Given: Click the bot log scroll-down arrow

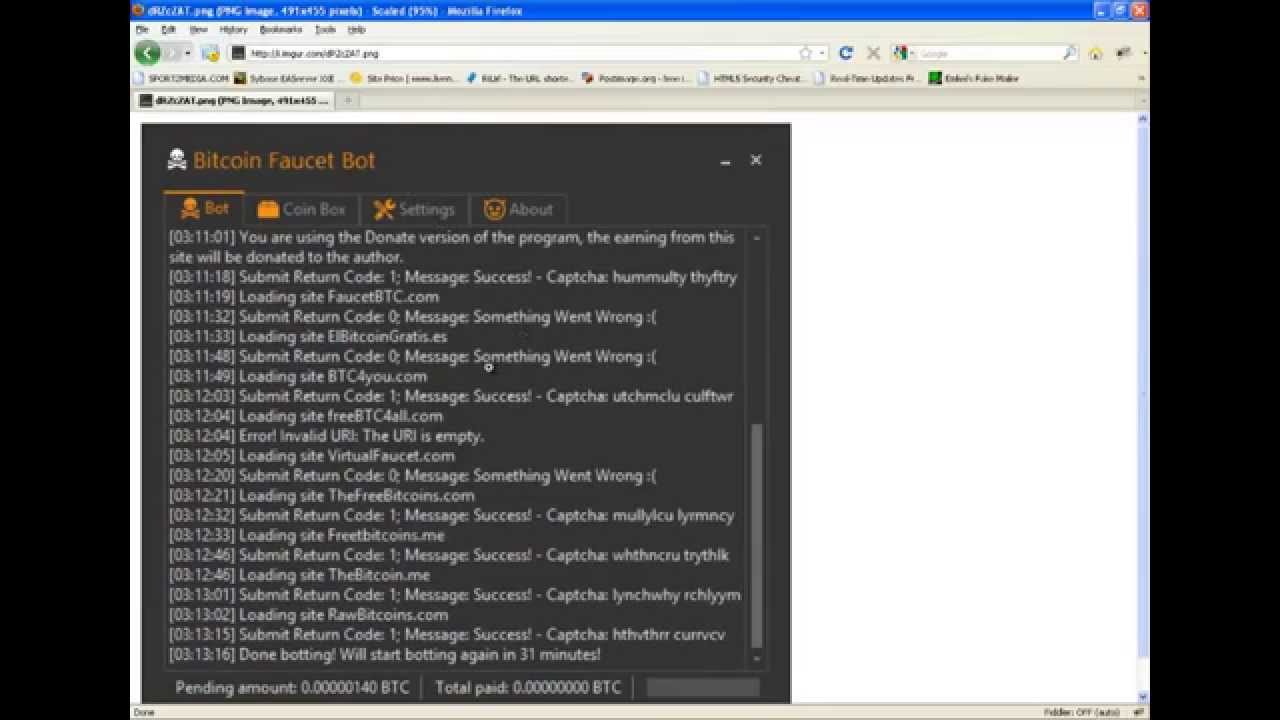Looking at the screenshot, I should 756,659.
